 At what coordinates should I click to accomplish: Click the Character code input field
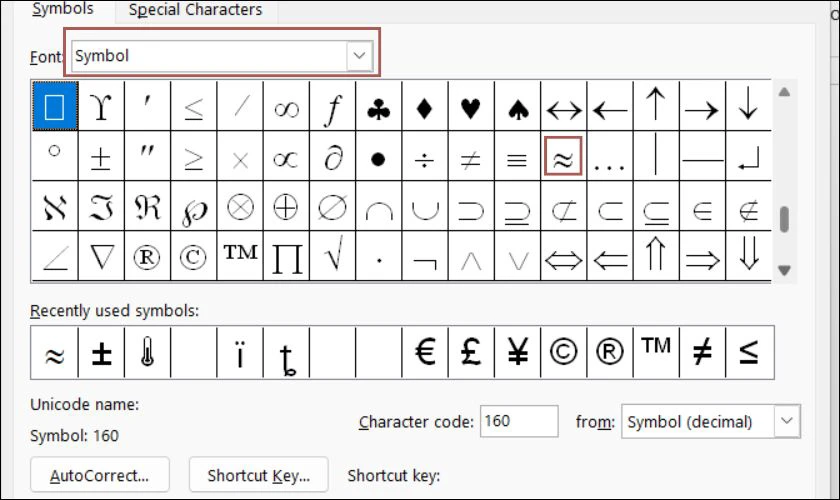point(519,421)
